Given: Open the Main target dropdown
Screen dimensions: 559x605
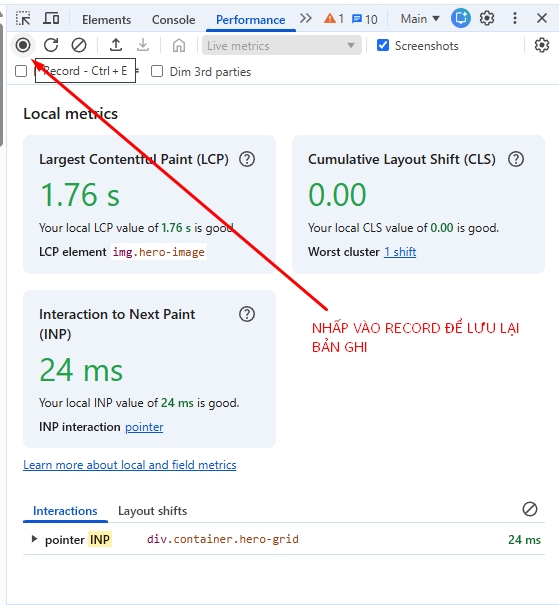Looking at the screenshot, I should coord(420,19).
